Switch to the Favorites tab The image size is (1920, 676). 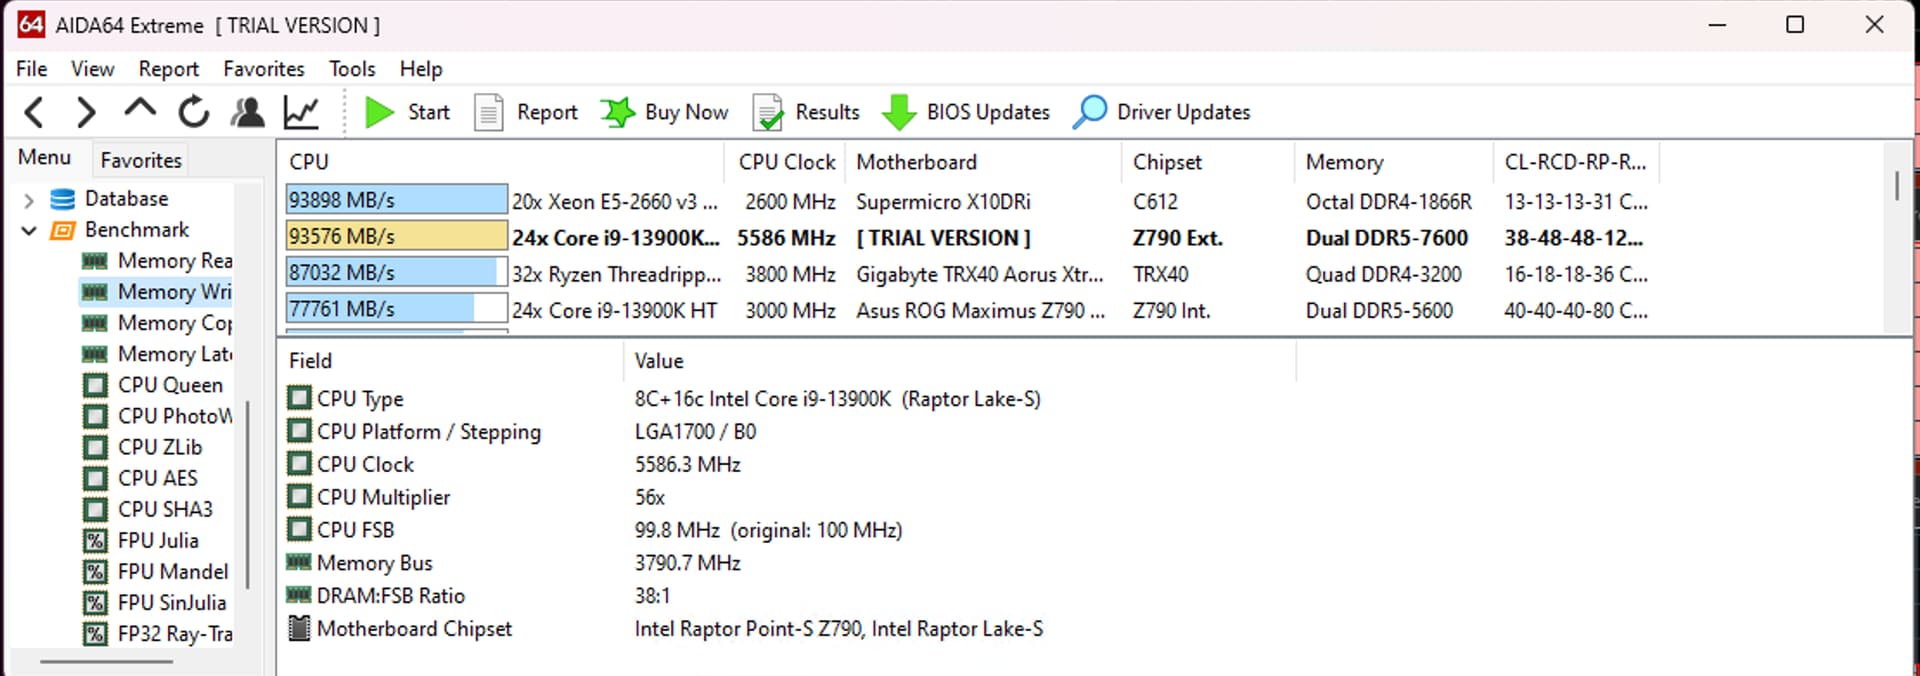(141, 160)
